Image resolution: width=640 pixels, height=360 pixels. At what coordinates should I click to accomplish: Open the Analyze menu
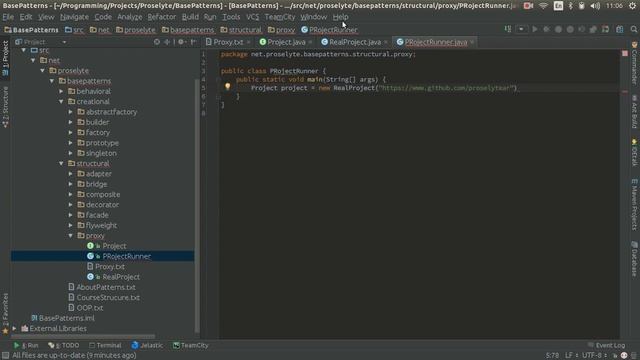(x=130, y=17)
